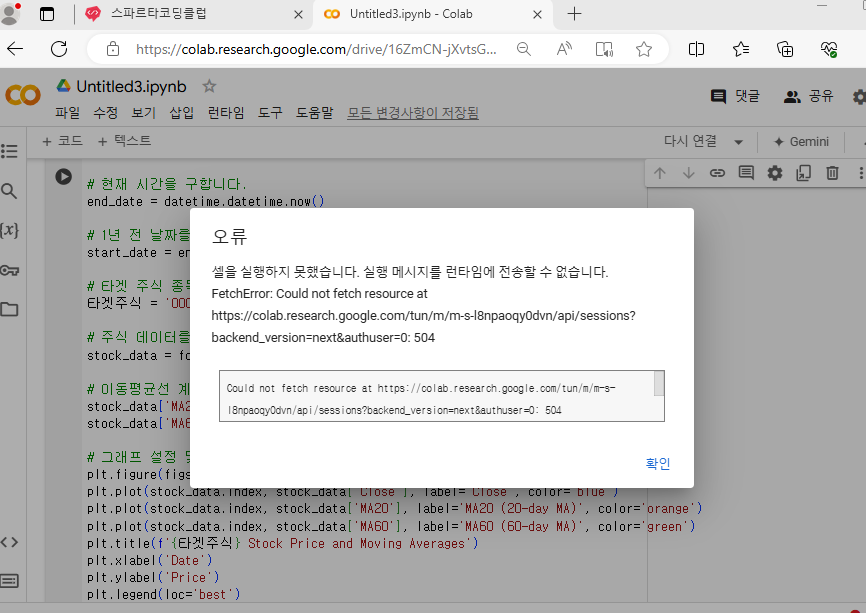Image resolution: width=866 pixels, height=613 pixels.
Task: Open the find and replace search icon
Action: (x=9, y=191)
